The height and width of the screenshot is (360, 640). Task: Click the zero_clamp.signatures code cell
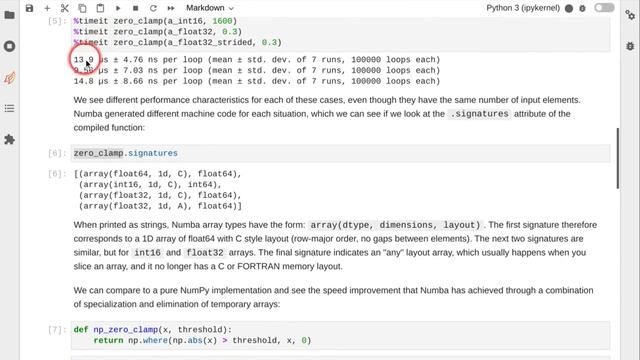point(340,153)
